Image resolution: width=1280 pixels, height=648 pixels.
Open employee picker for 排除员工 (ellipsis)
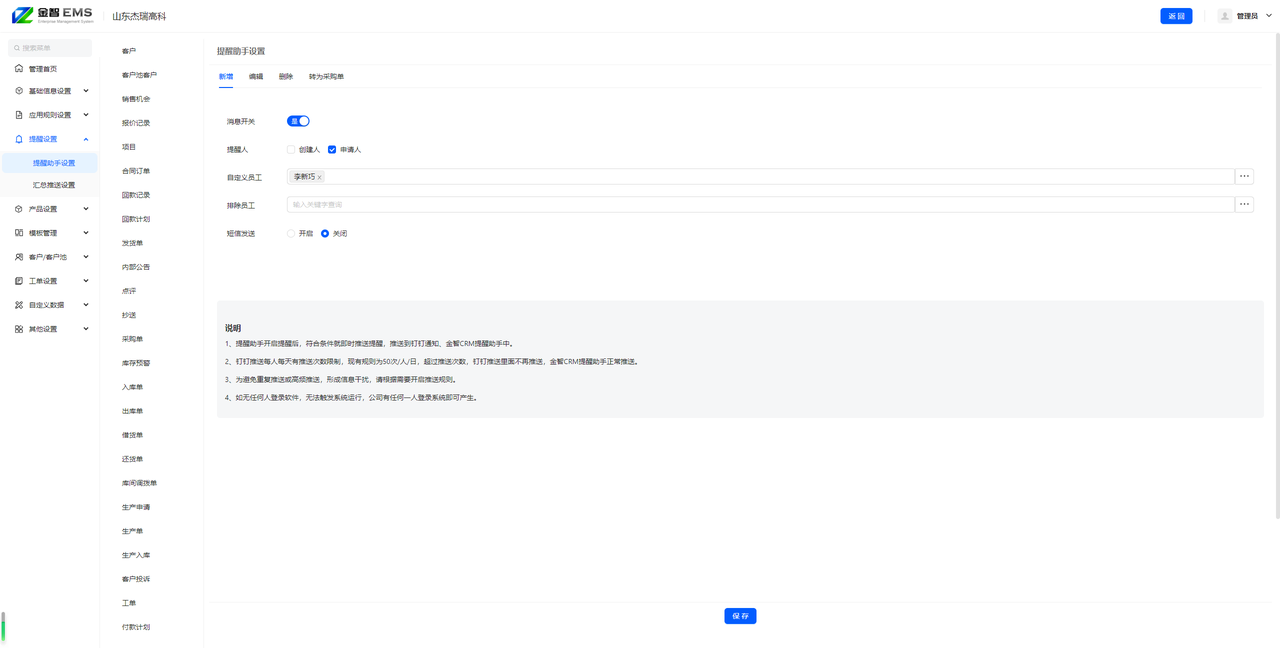click(x=1244, y=204)
